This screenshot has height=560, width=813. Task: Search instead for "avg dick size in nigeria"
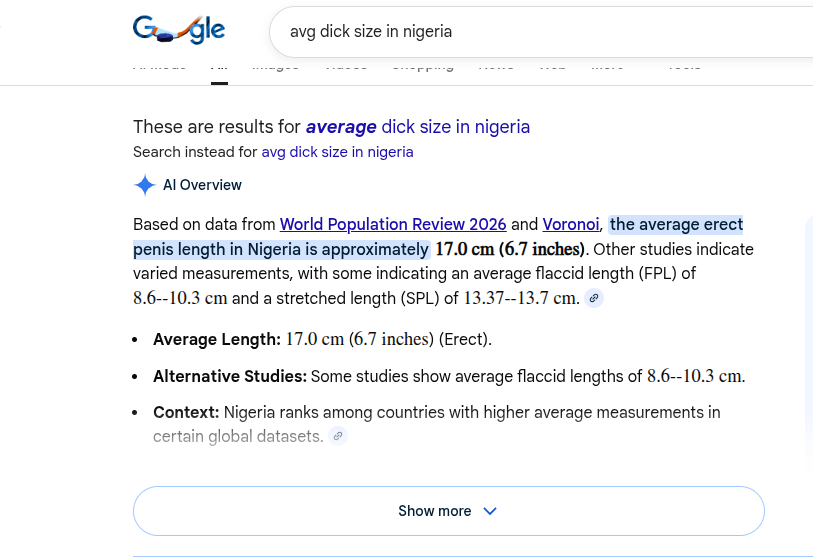[x=337, y=152]
